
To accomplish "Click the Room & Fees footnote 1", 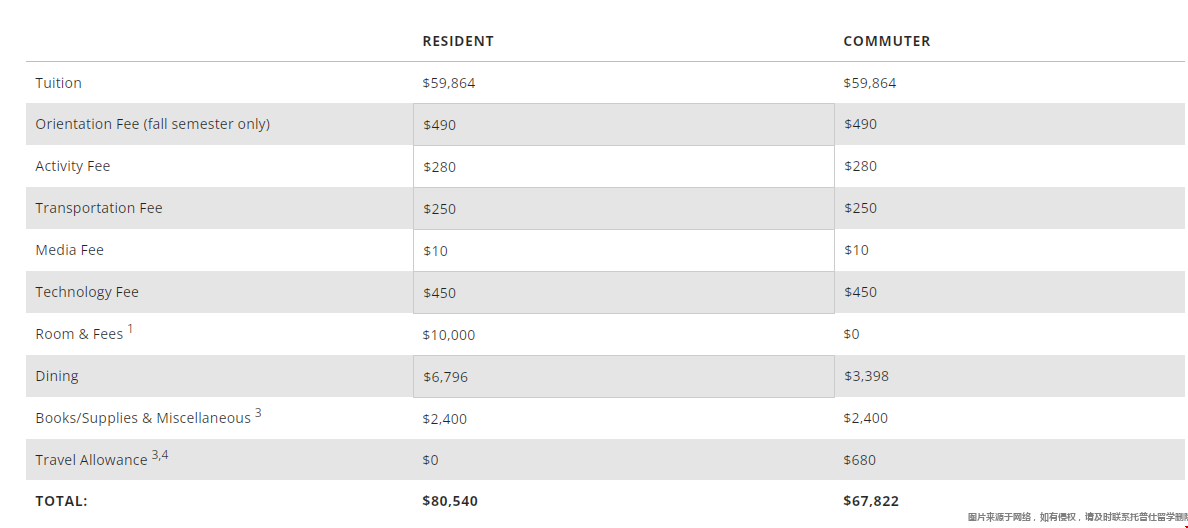I will point(130,328).
